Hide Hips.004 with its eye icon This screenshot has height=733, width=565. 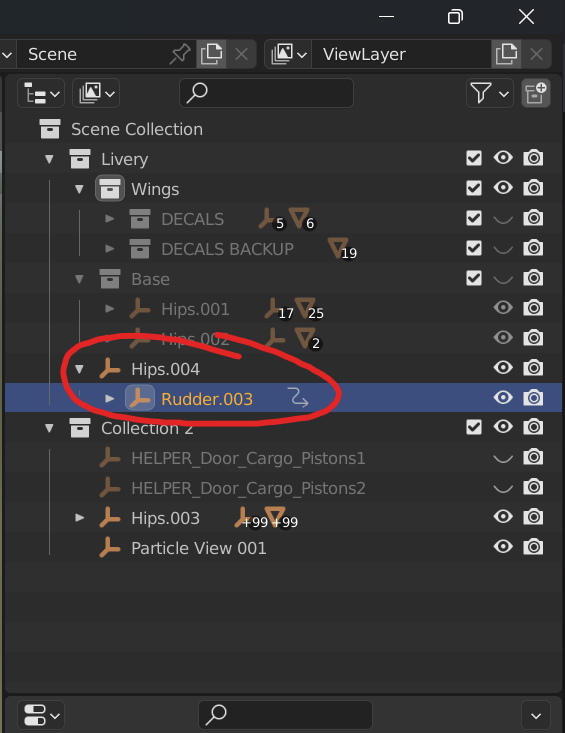(503, 367)
